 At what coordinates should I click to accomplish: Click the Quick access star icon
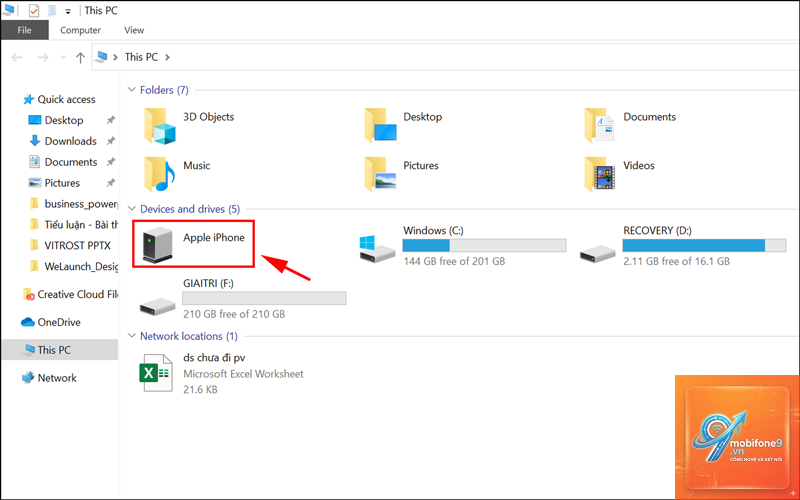coord(29,99)
